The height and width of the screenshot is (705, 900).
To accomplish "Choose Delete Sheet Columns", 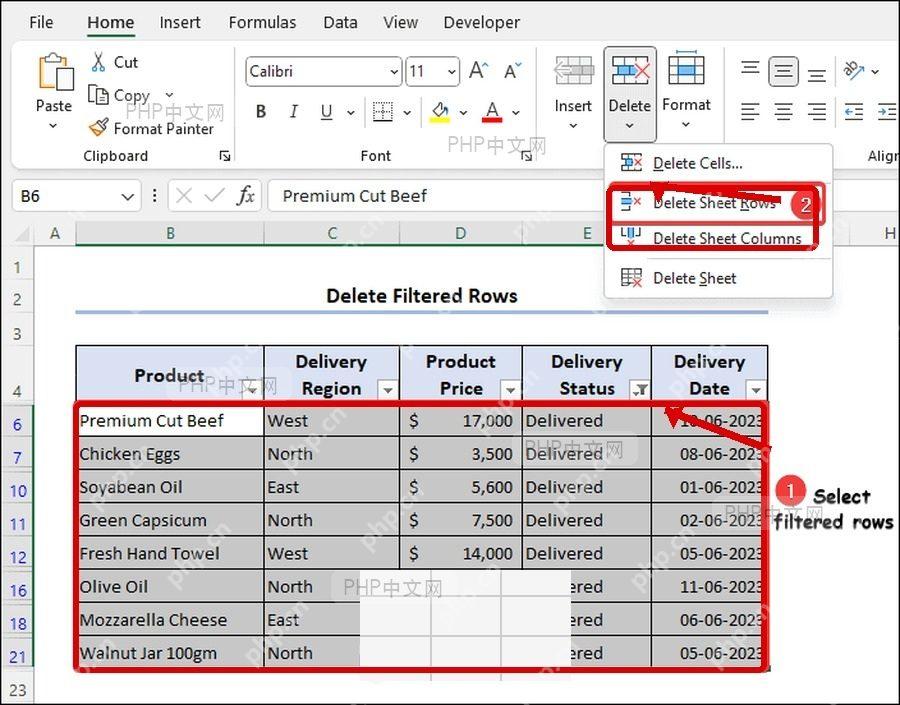I will [718, 238].
